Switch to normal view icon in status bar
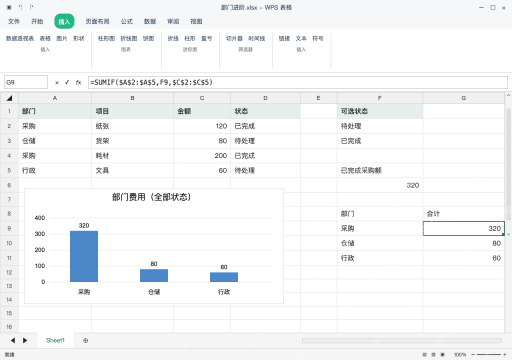512x360 pixels. pyautogui.click(x=424, y=355)
